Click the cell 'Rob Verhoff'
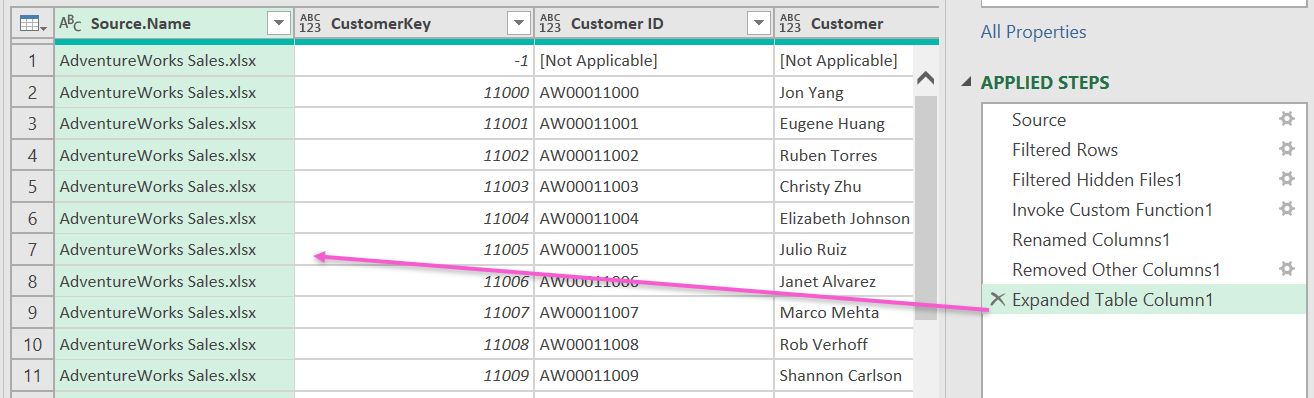Screen dimensions: 1314x398 click(x=843, y=345)
